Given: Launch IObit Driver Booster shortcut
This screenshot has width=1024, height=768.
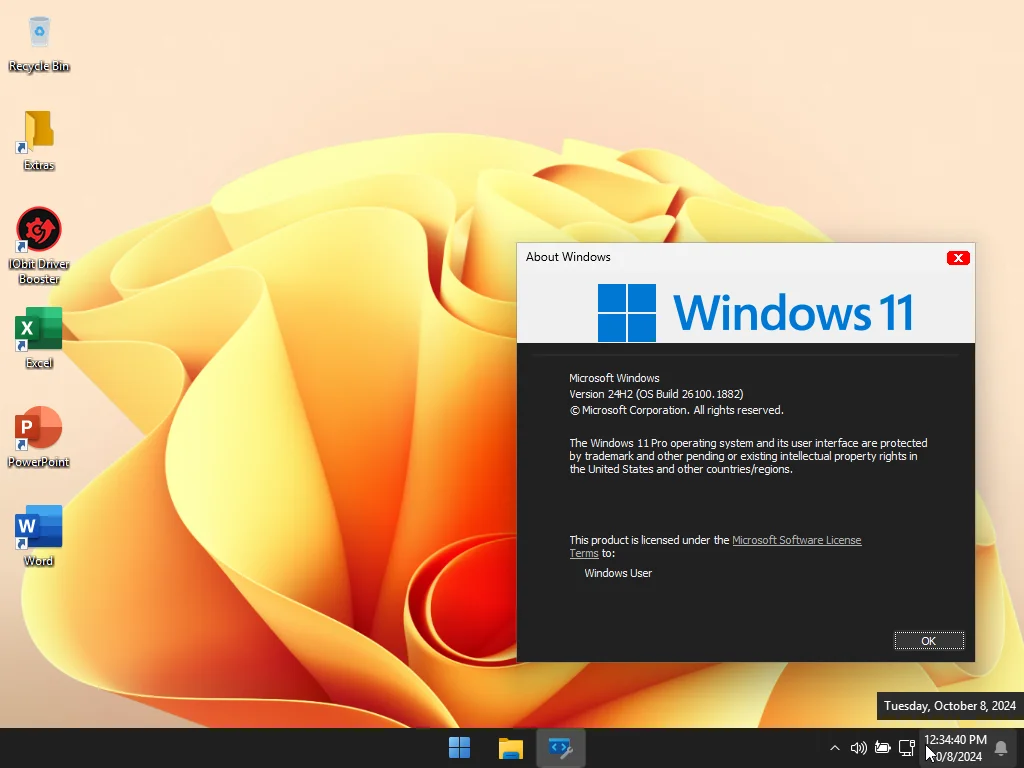Looking at the screenshot, I should [x=39, y=246].
